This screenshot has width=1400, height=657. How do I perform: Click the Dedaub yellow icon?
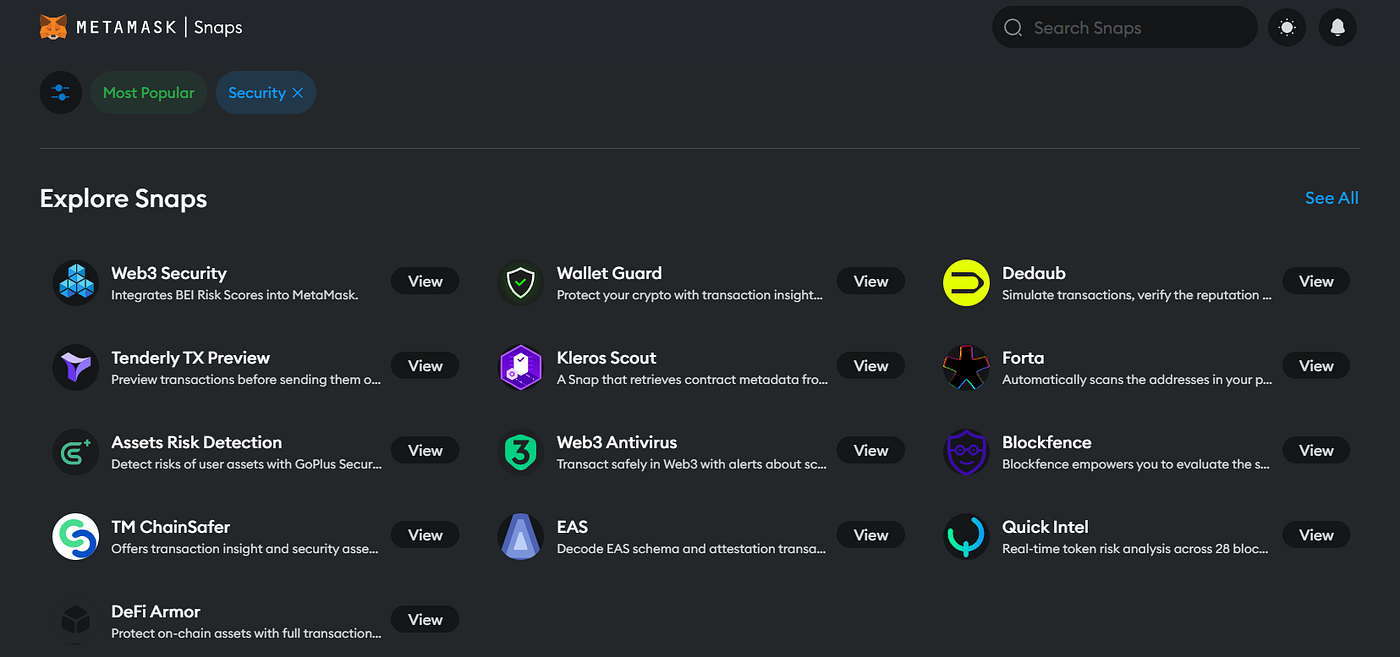pyautogui.click(x=966, y=282)
